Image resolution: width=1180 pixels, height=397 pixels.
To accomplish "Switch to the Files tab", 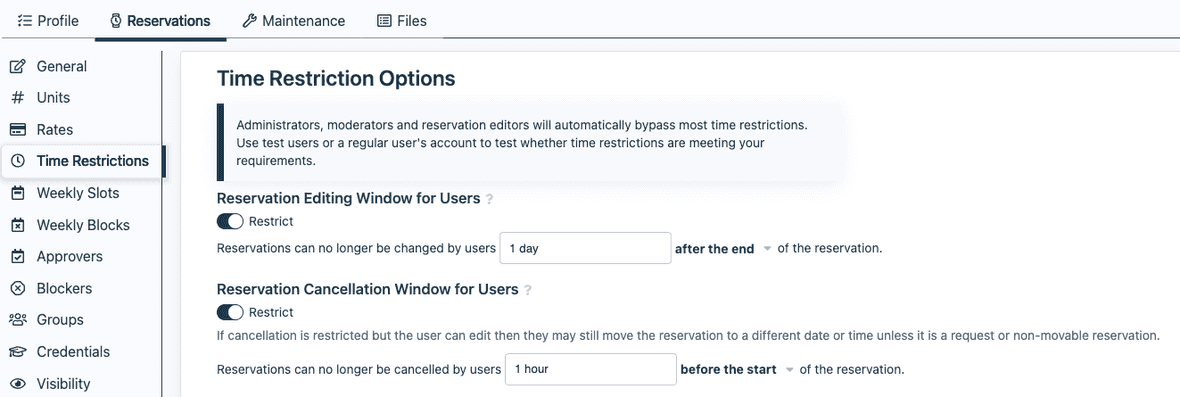I will pyautogui.click(x=402, y=21).
